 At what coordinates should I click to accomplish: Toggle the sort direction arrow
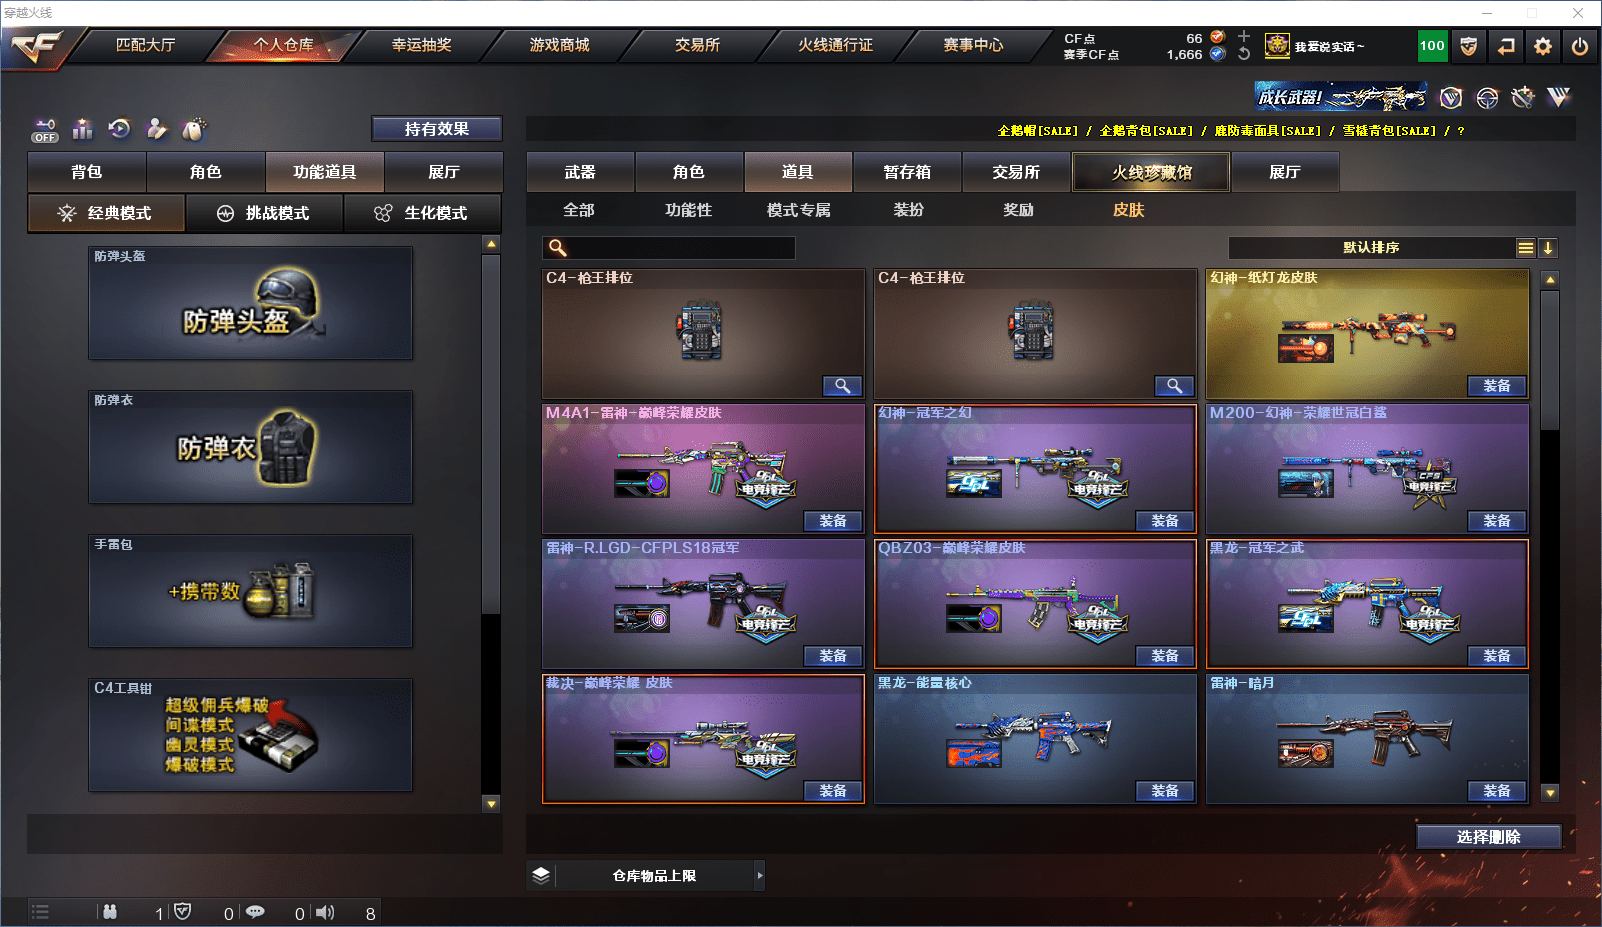click(1548, 248)
